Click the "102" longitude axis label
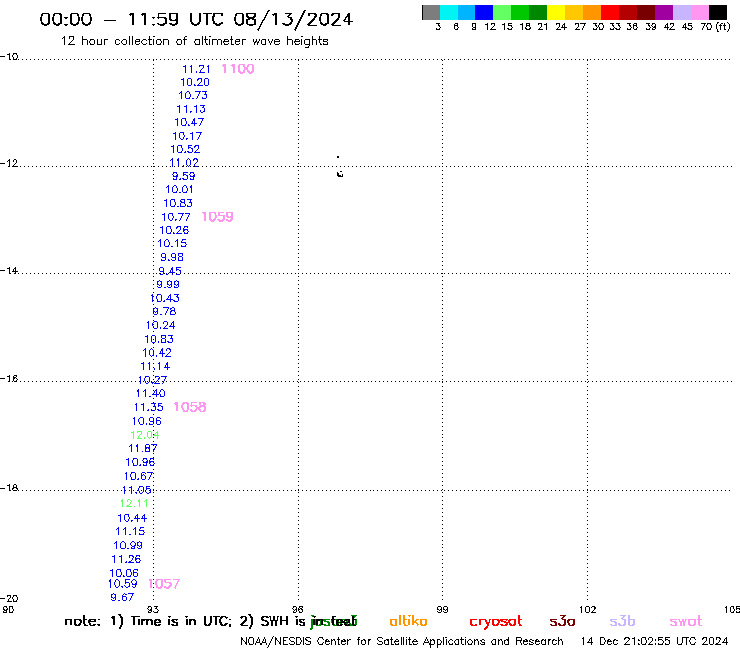Screen dimensions: 740x650 [x=588, y=609]
